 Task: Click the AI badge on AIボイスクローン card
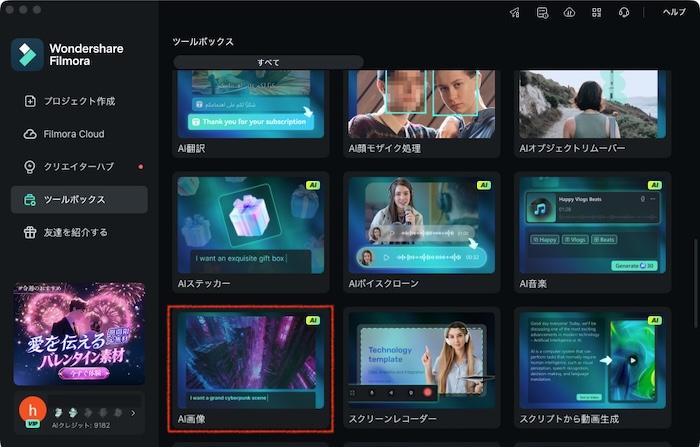[x=483, y=185]
